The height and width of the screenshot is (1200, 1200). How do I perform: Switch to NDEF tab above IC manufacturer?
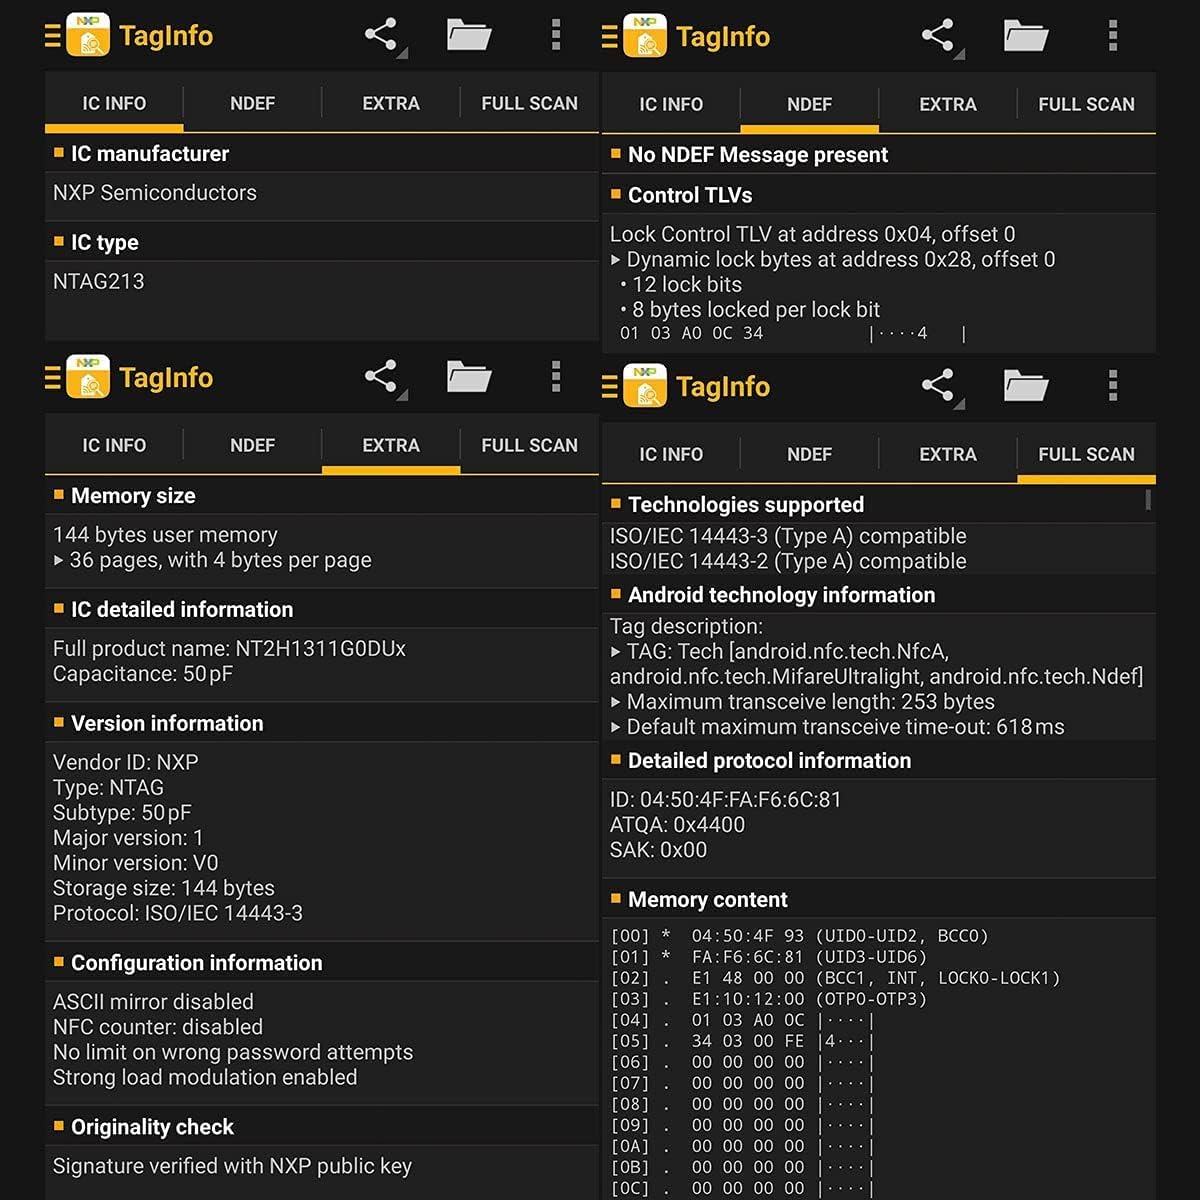coord(252,103)
